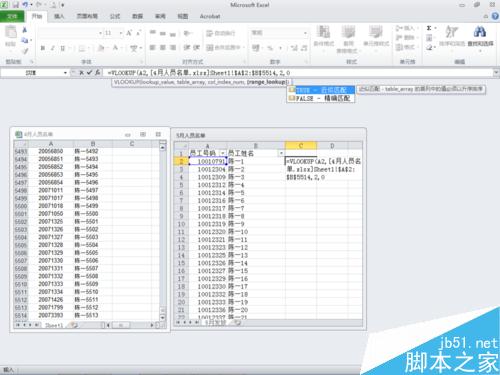Open filter dropdown on 员工姓名 header
This screenshot has width=500, height=375.
281,153
